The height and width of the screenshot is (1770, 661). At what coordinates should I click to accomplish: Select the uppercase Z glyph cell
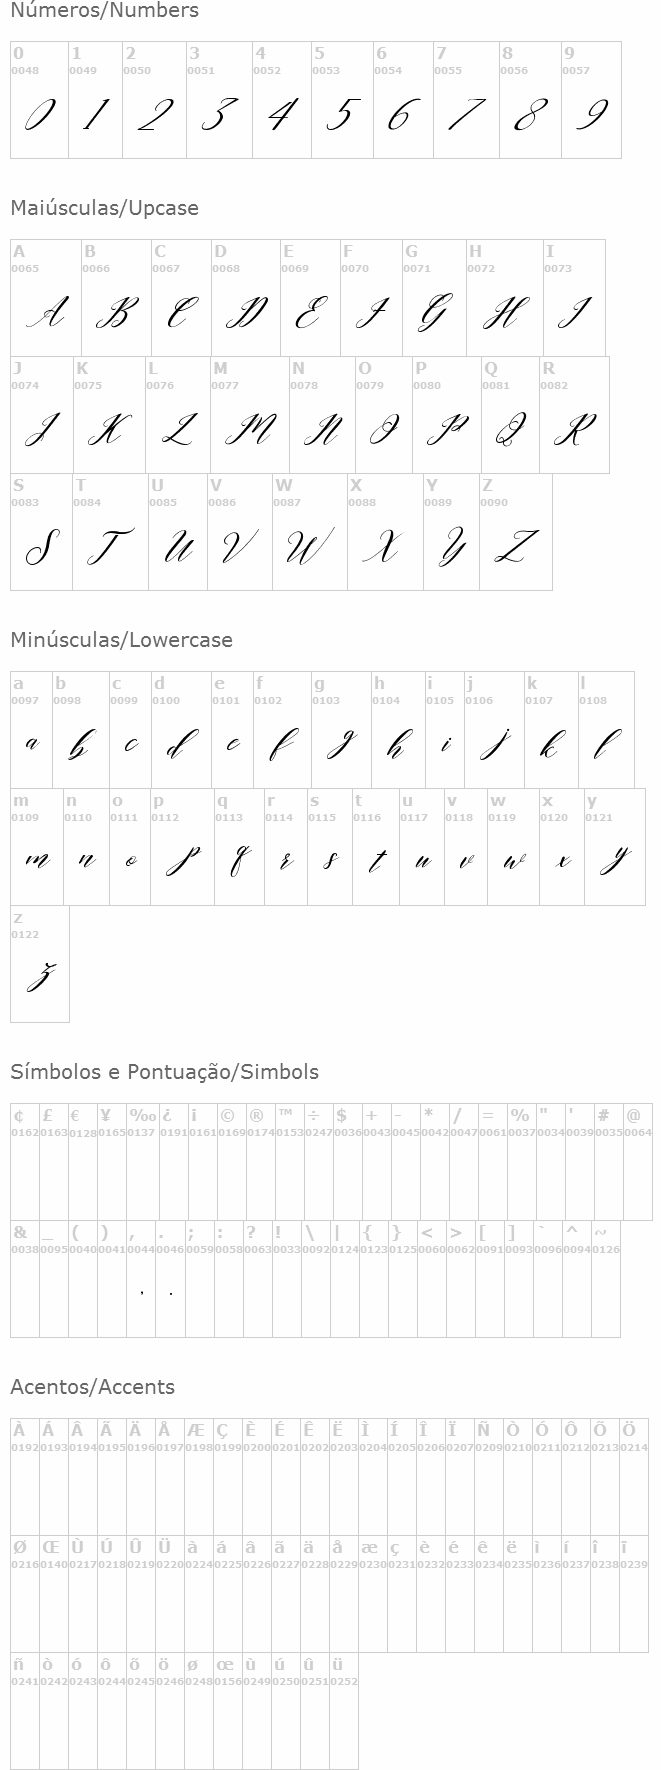pos(516,532)
